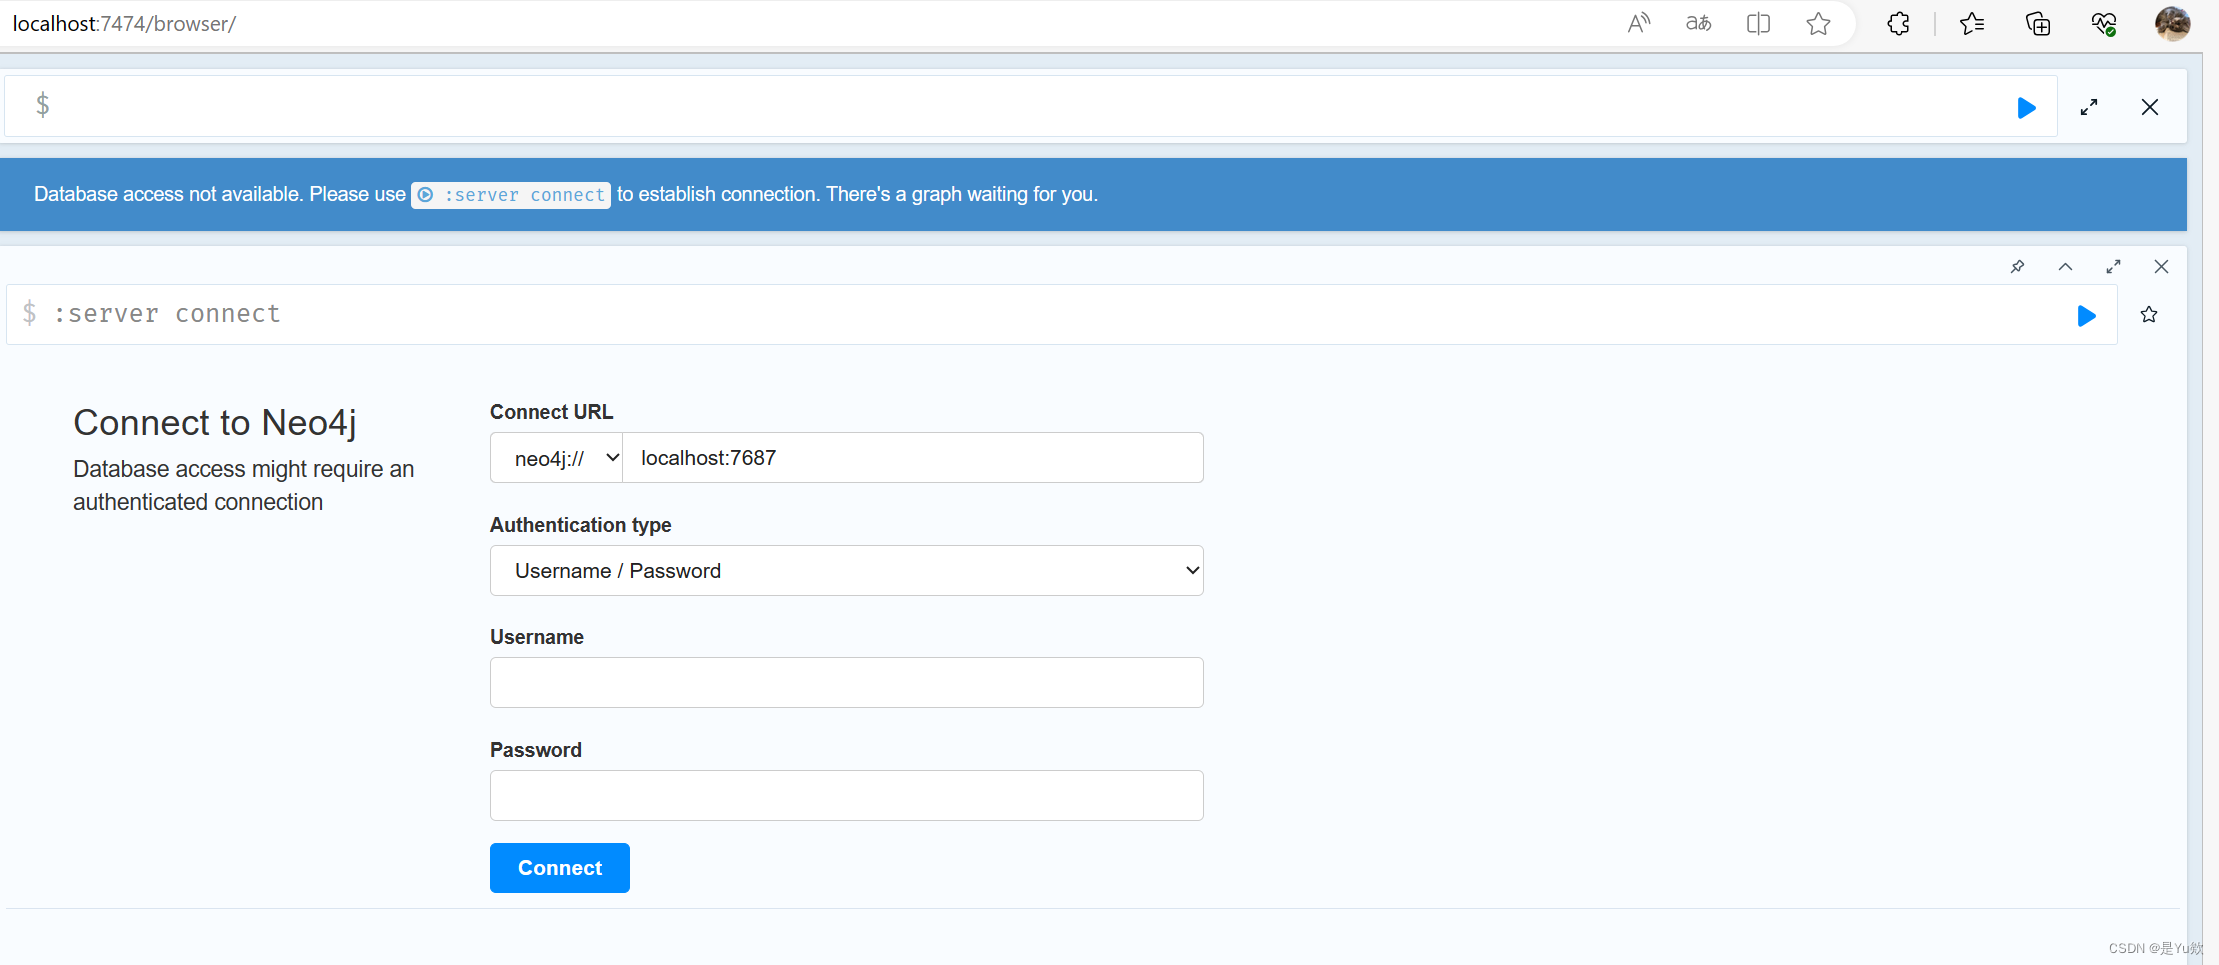Image resolution: width=2219 pixels, height=965 pixels.
Task: Open browser essentials heart icon
Action: 2104,23
